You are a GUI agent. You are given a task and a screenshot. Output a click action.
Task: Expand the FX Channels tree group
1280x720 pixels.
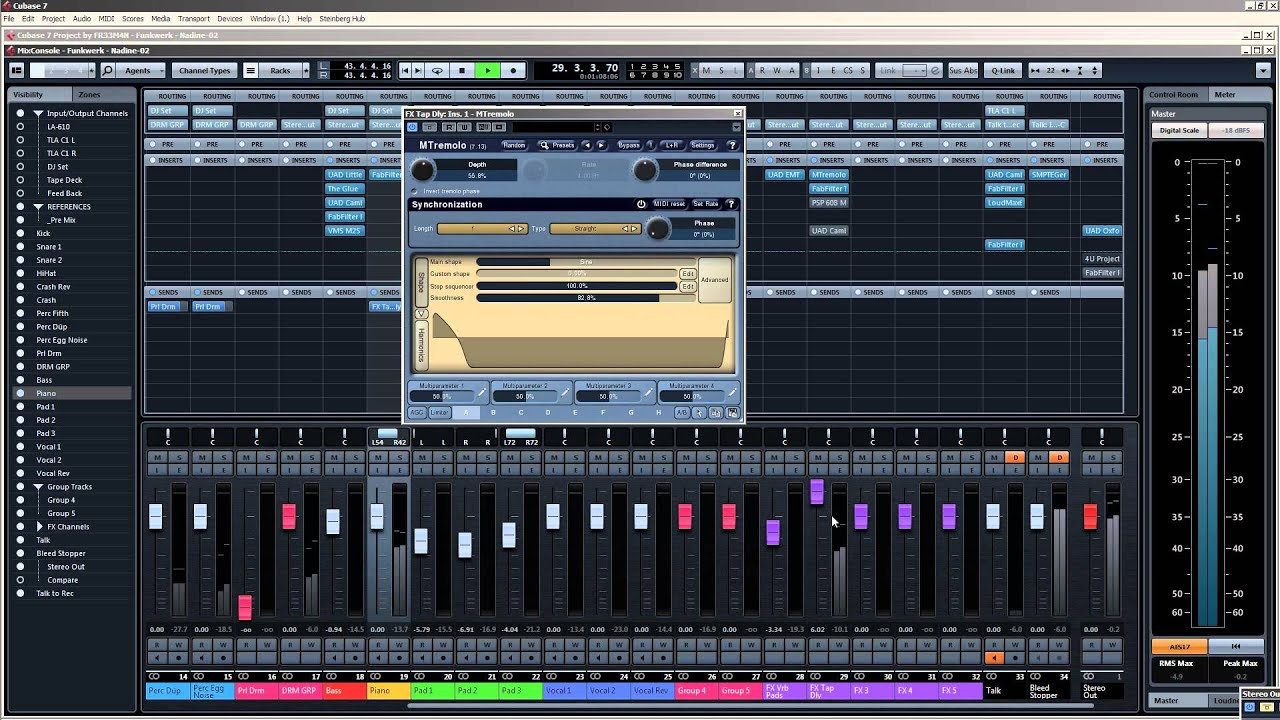(39, 526)
